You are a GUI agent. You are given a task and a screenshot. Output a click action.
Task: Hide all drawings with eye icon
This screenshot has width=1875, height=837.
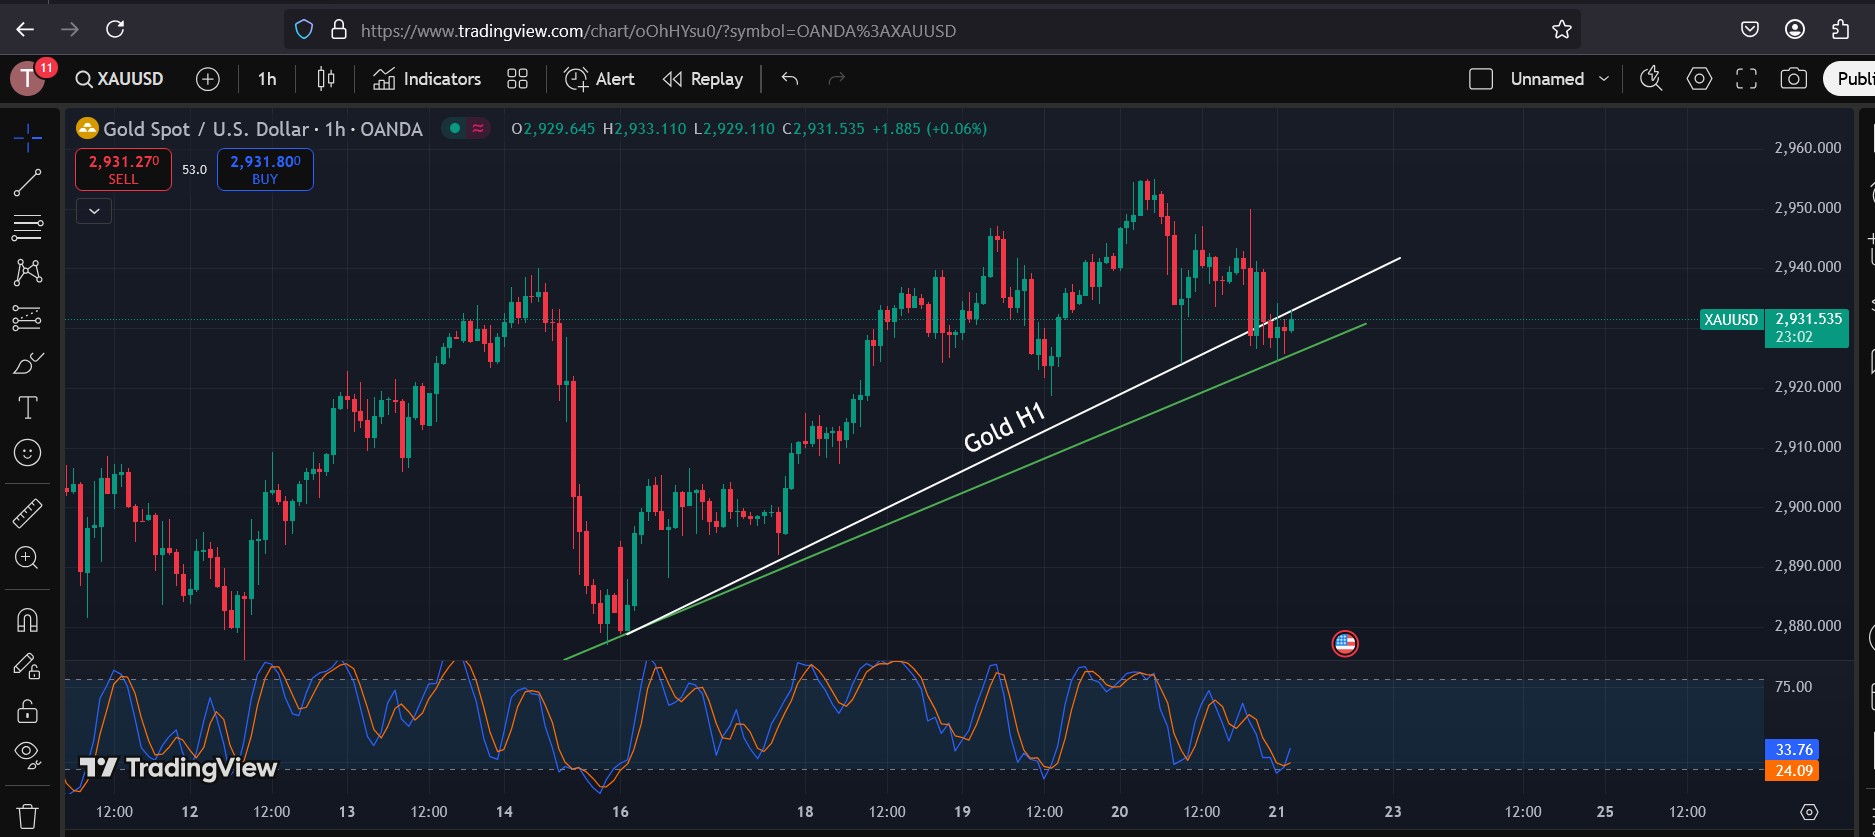(x=27, y=754)
